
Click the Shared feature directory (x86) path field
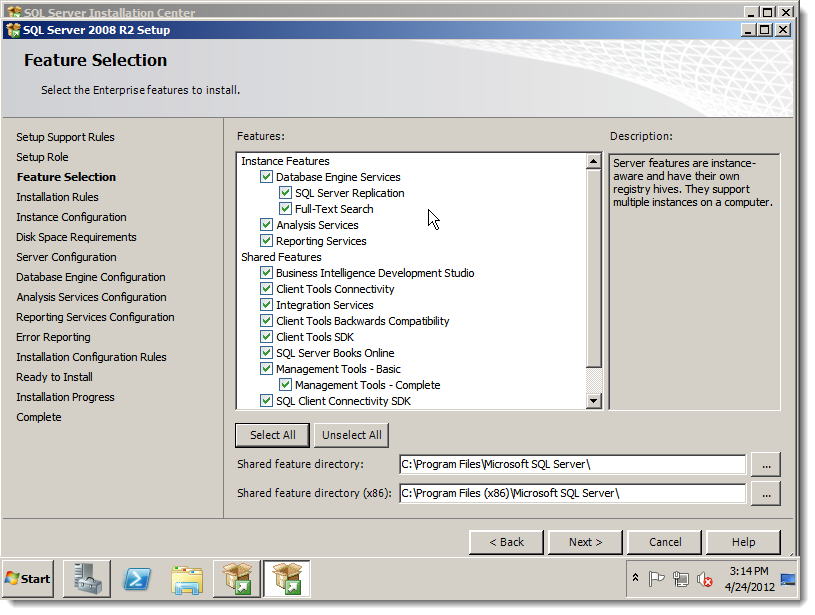pos(572,493)
